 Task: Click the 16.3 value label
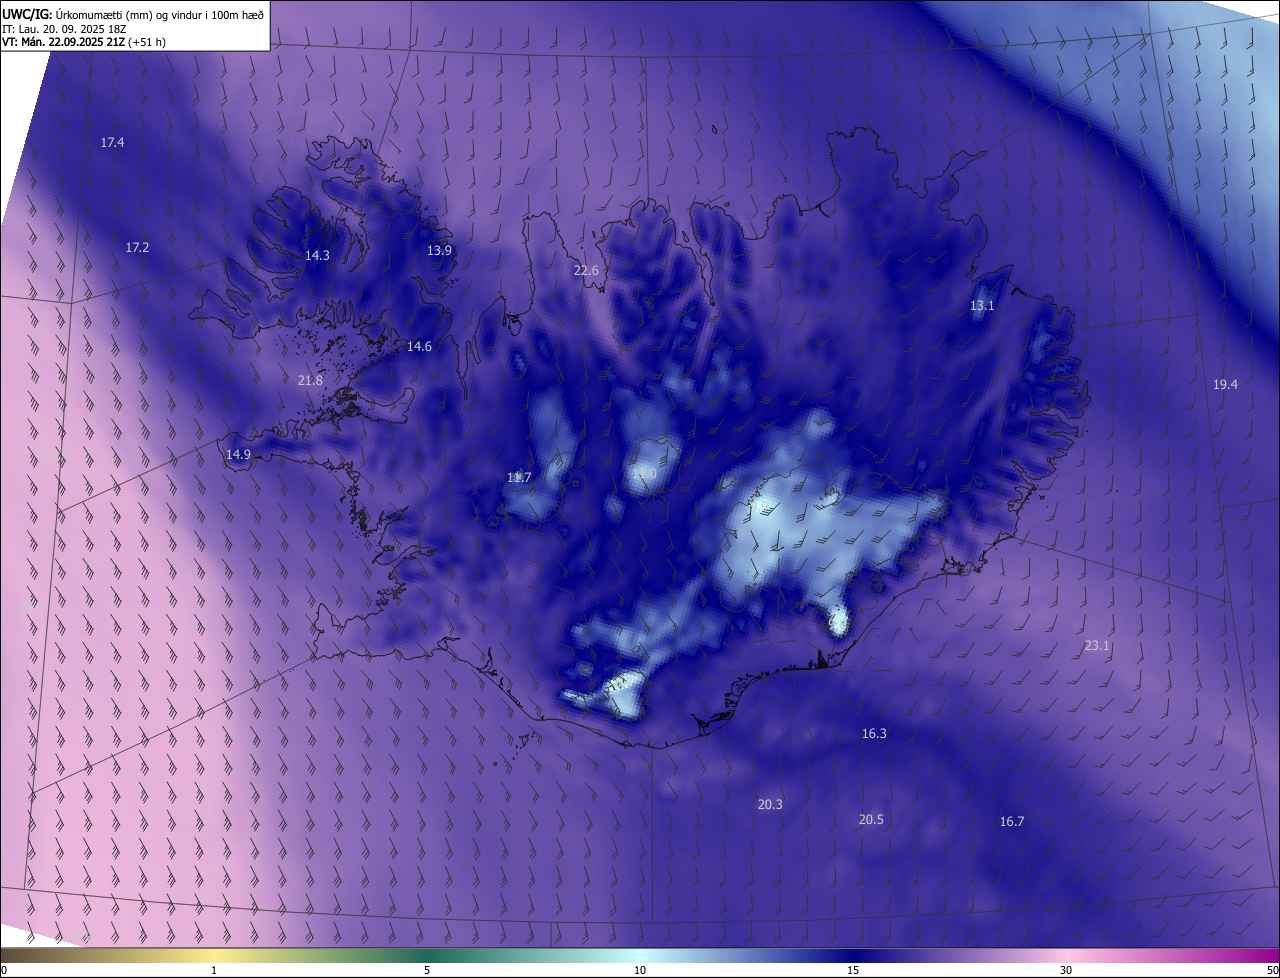874,734
